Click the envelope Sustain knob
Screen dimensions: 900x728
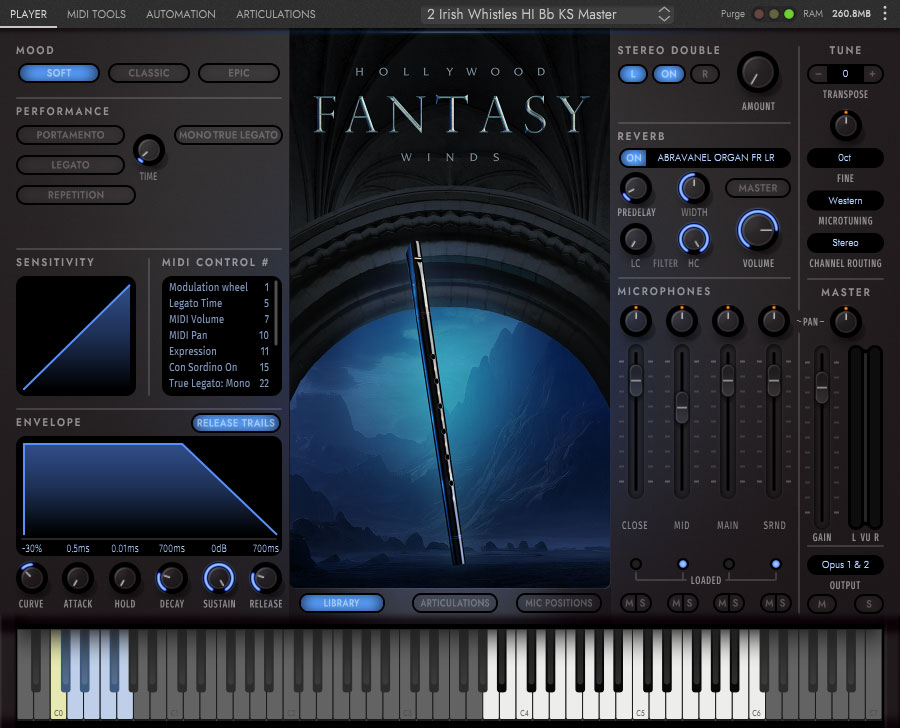coord(219,578)
